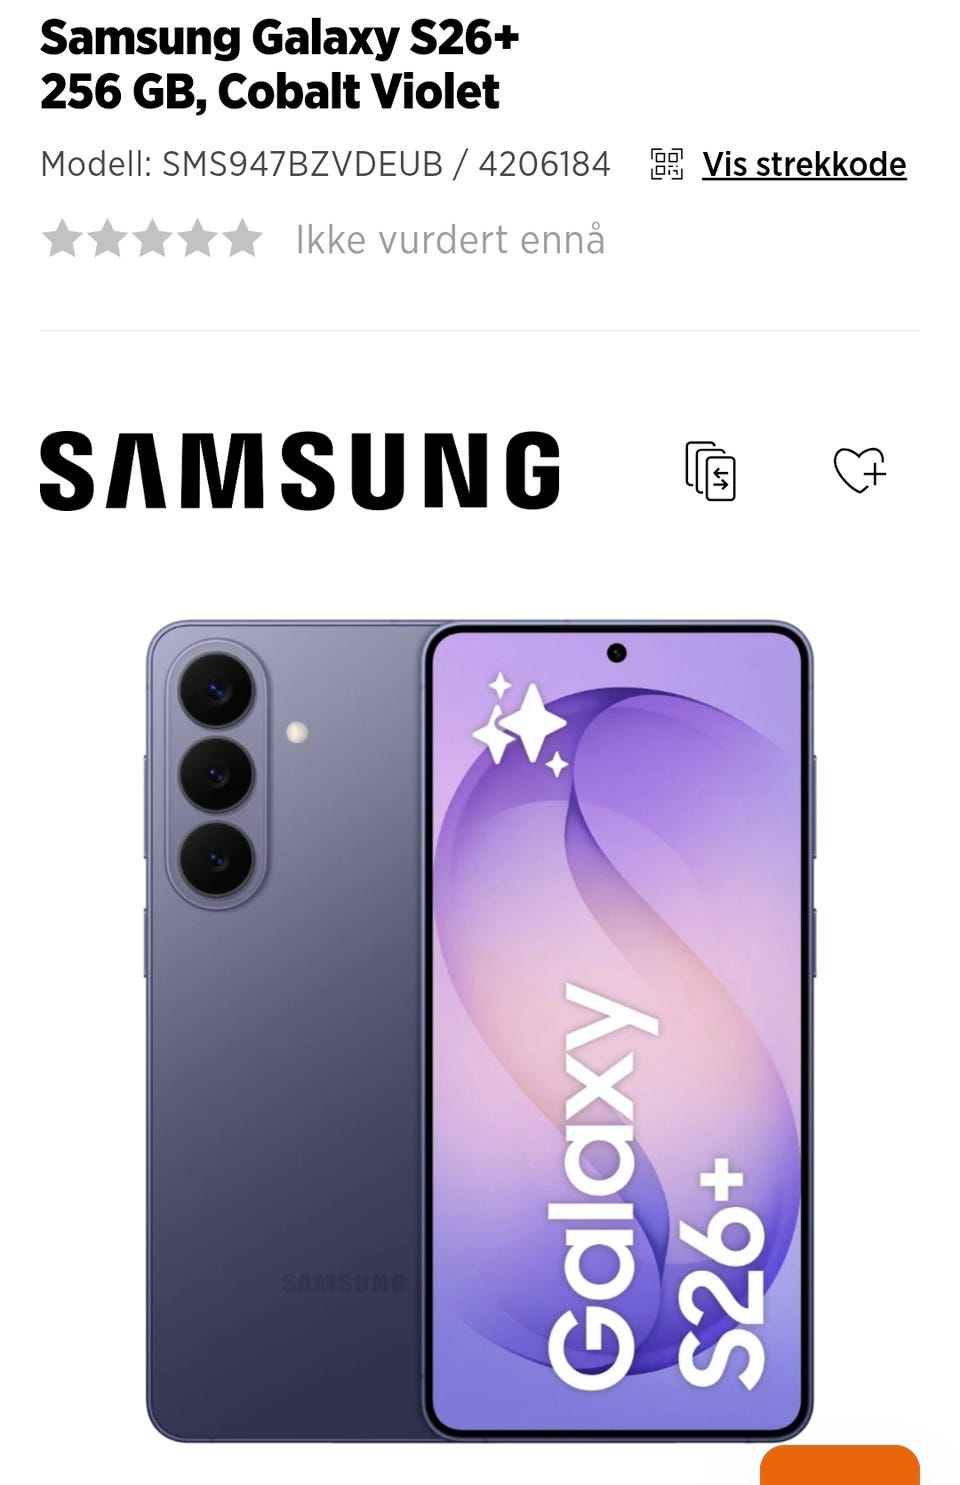Tap the orange button at bottom corner

[840, 1465]
